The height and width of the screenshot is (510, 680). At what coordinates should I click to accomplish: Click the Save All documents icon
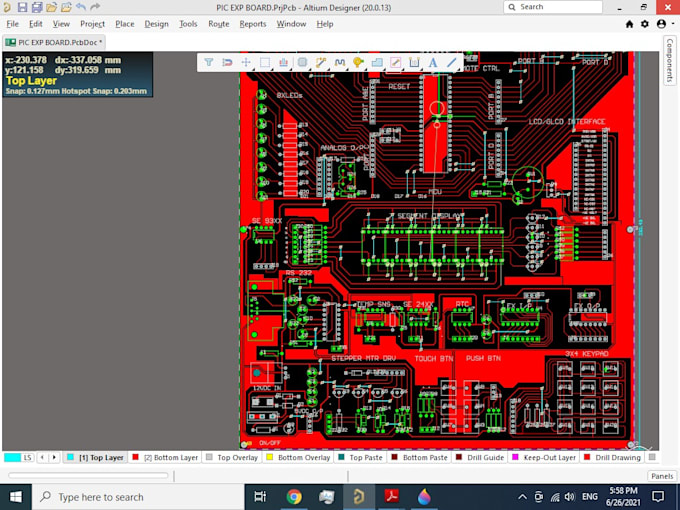[x=37, y=7]
